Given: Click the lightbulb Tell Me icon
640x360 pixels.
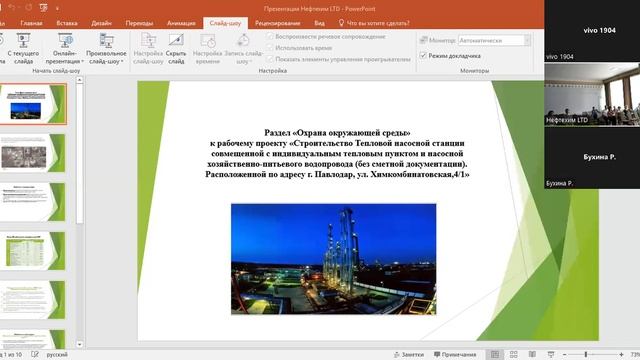Looking at the screenshot, I should [341, 23].
